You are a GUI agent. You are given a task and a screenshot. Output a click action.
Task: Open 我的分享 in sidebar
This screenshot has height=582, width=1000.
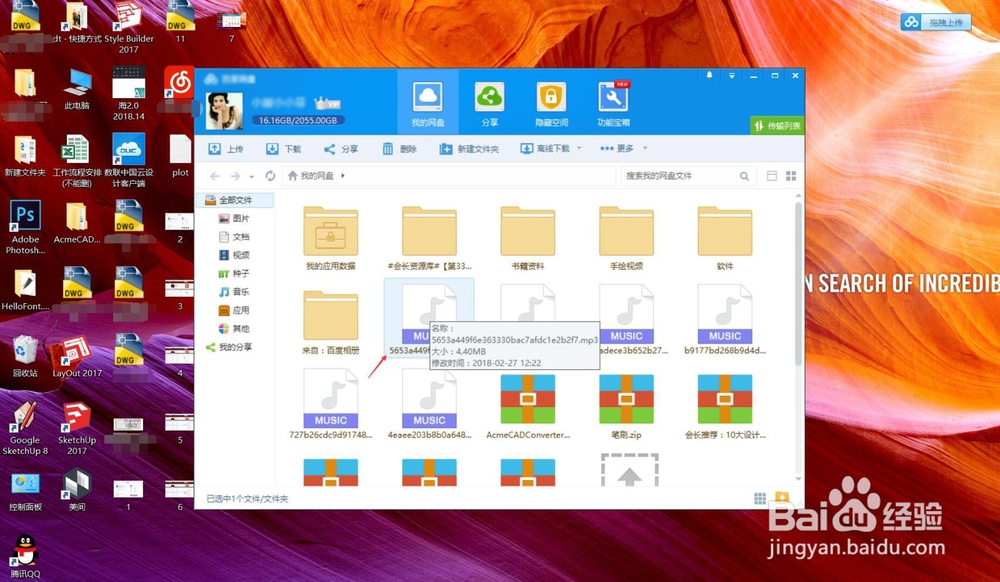tap(229, 347)
